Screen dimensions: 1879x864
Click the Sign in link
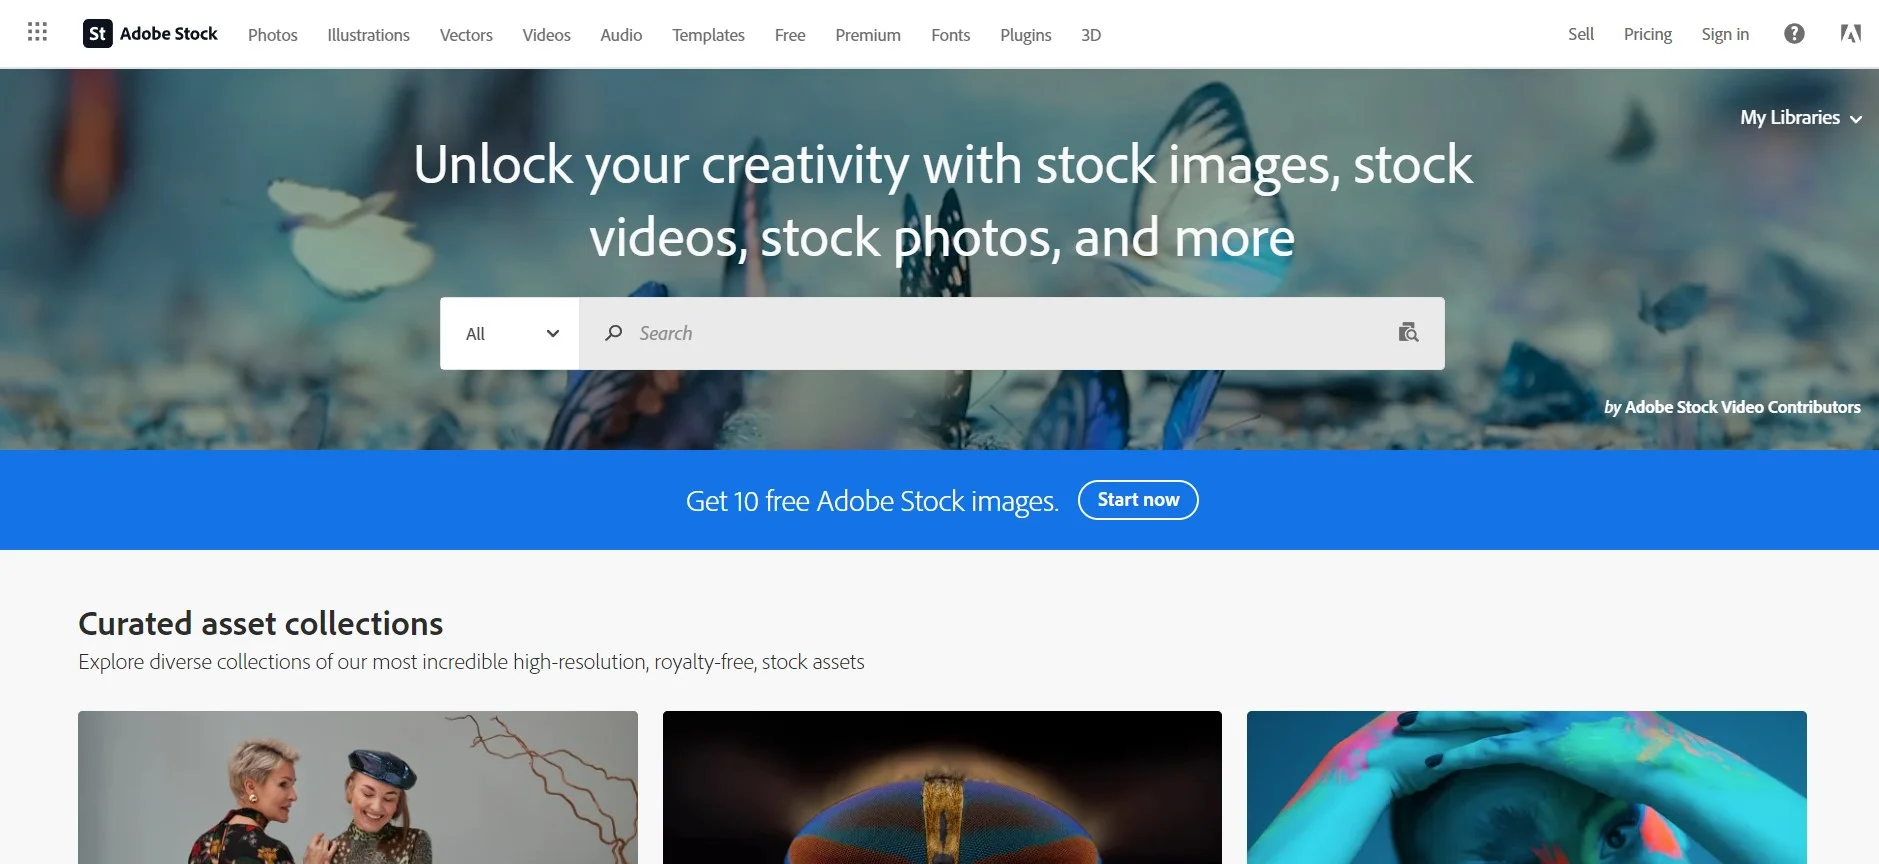pyautogui.click(x=1725, y=34)
